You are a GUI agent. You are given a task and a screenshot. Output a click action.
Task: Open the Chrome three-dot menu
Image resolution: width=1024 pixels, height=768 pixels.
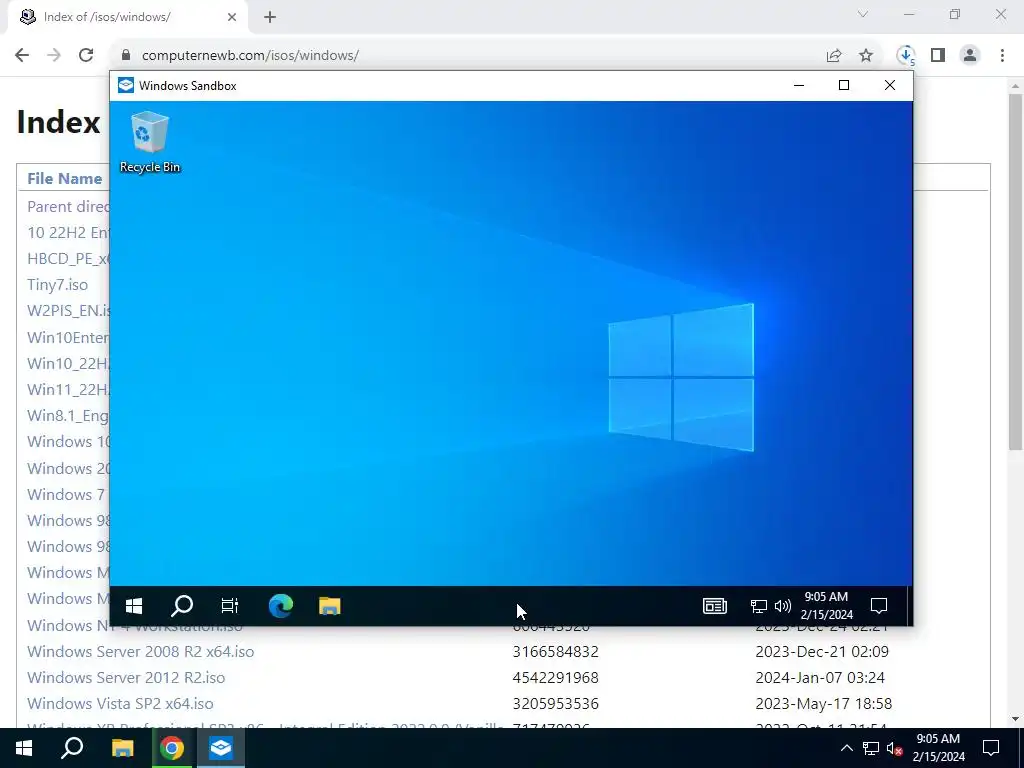1002,56
